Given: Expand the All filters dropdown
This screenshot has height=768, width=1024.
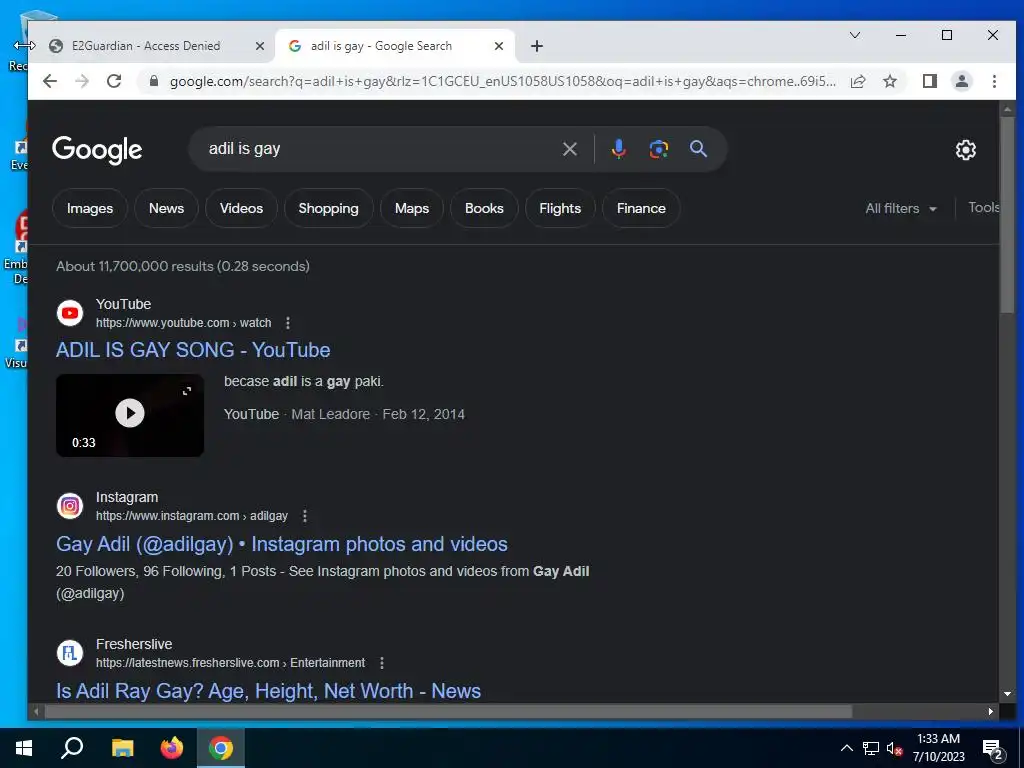Looking at the screenshot, I should click(901, 208).
